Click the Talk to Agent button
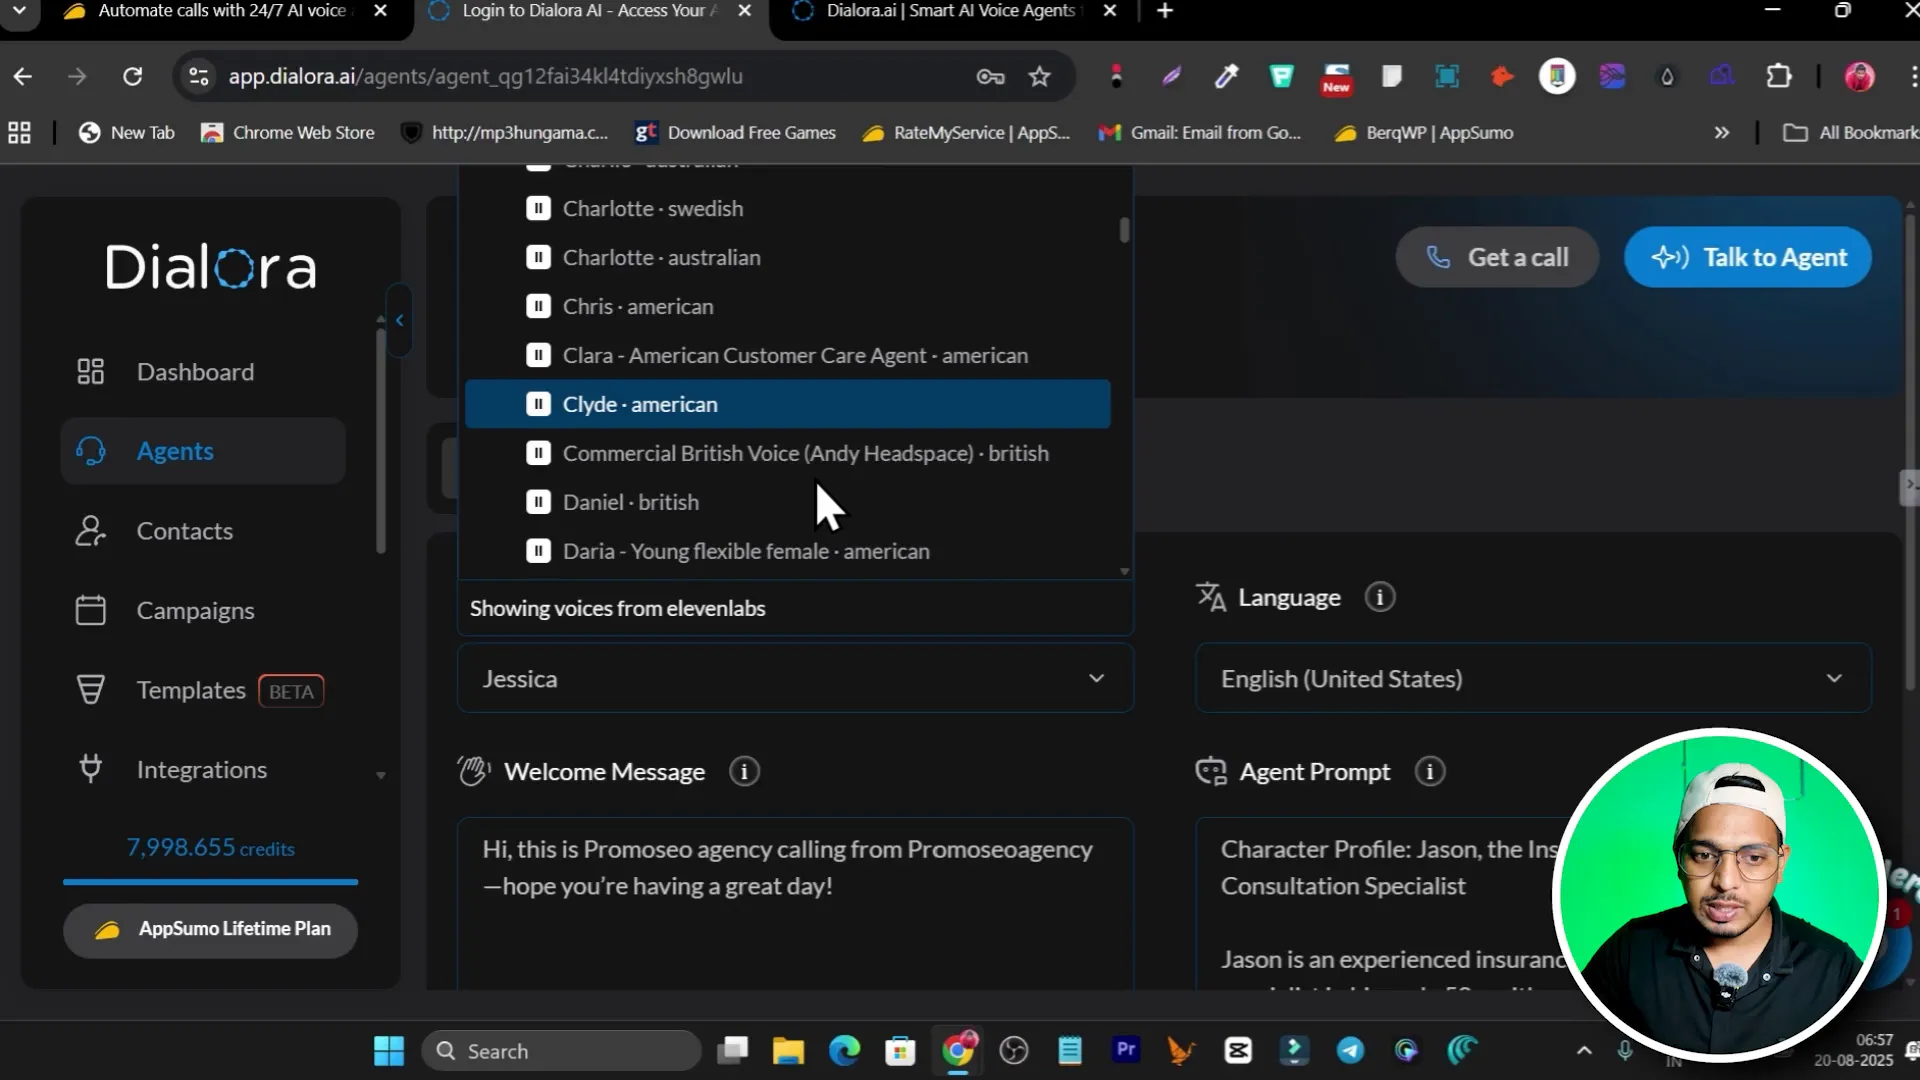Screen dimensions: 1920x1080 pyautogui.click(x=1747, y=257)
